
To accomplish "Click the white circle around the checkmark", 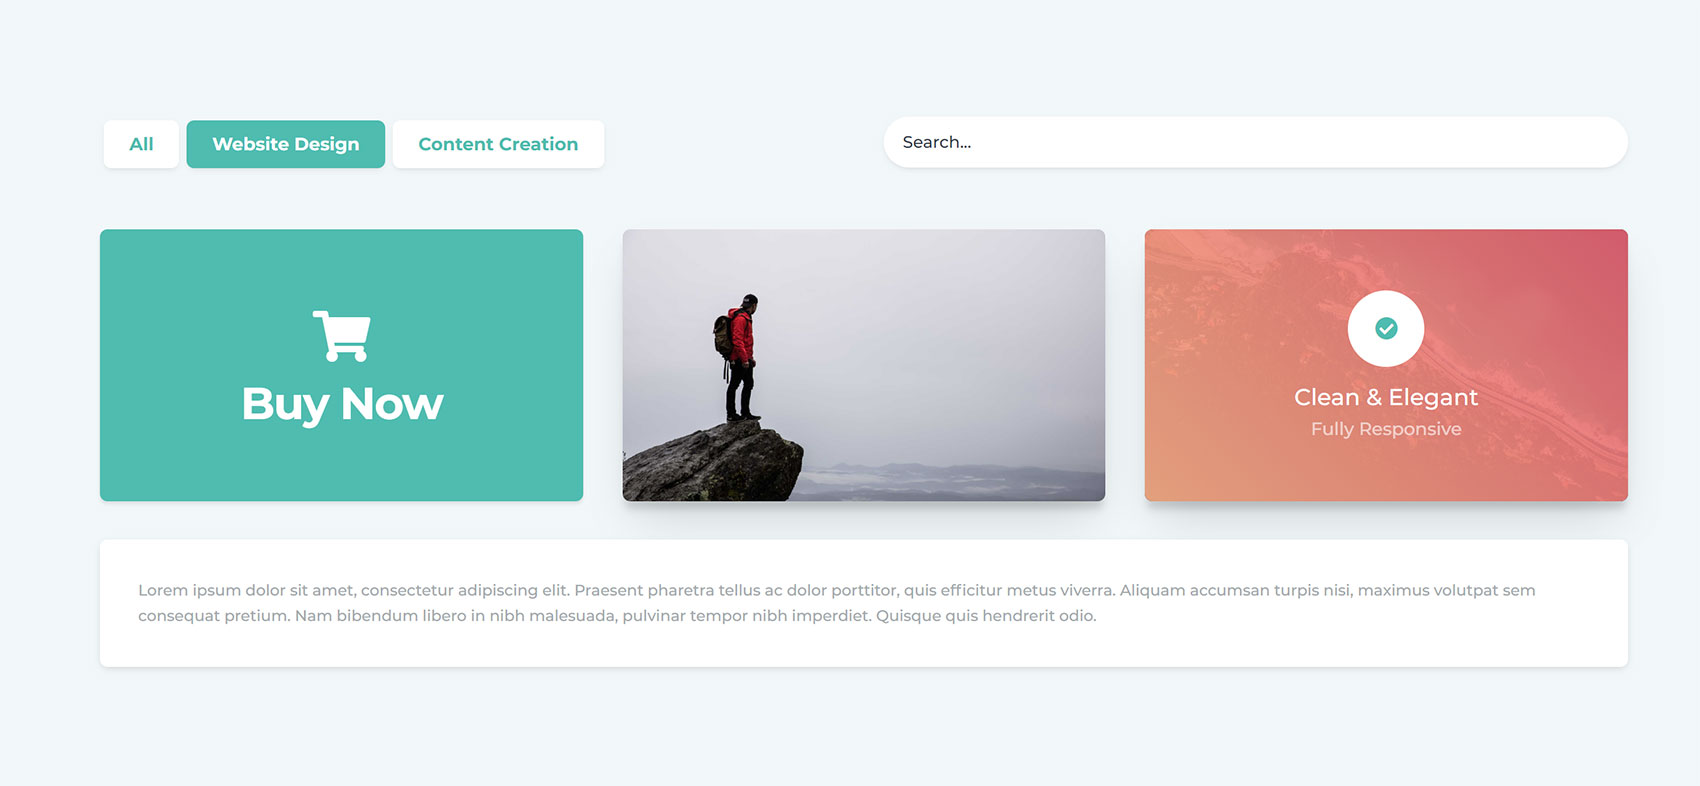I will click(1386, 328).
